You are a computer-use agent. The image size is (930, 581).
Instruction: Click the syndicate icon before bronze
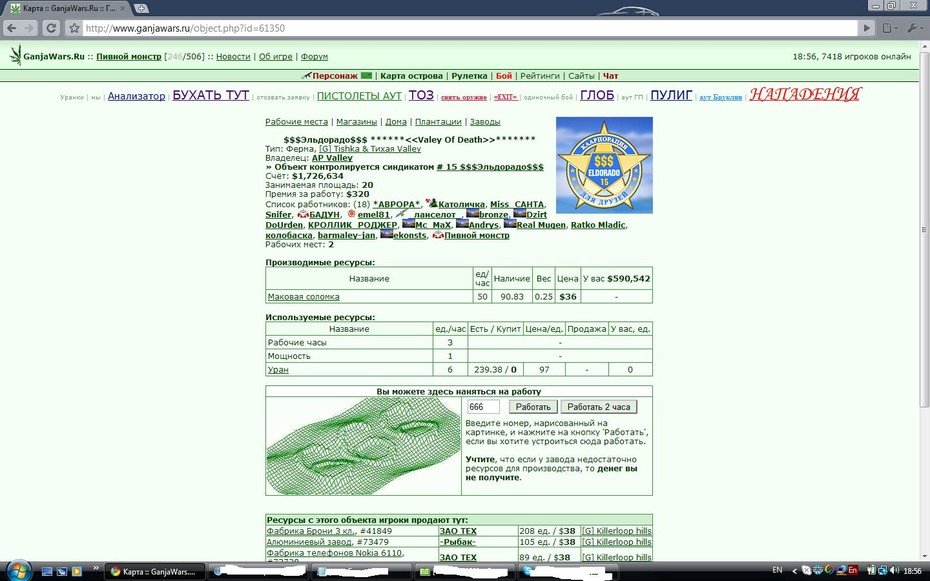pos(473,214)
